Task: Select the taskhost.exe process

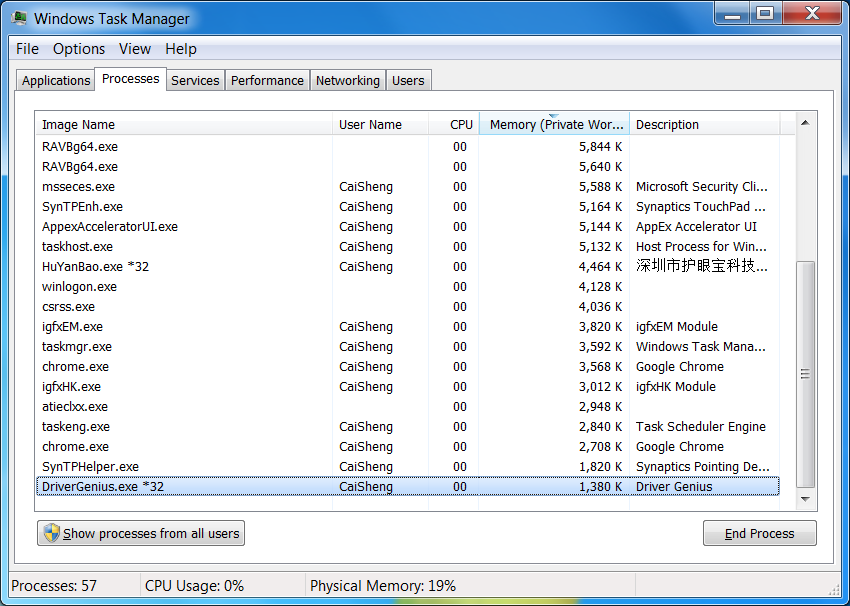Action: coord(408,247)
